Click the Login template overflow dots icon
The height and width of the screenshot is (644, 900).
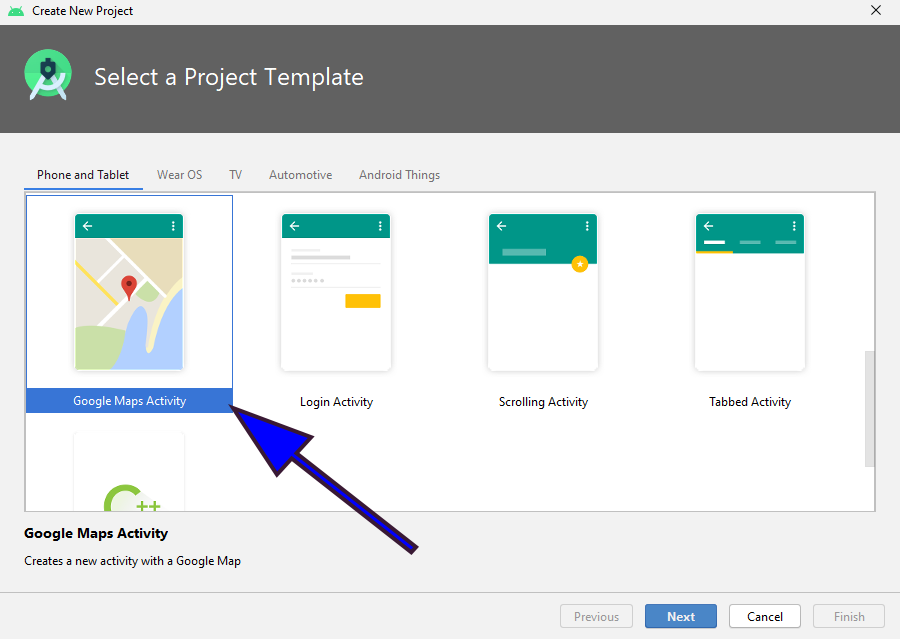(x=380, y=226)
